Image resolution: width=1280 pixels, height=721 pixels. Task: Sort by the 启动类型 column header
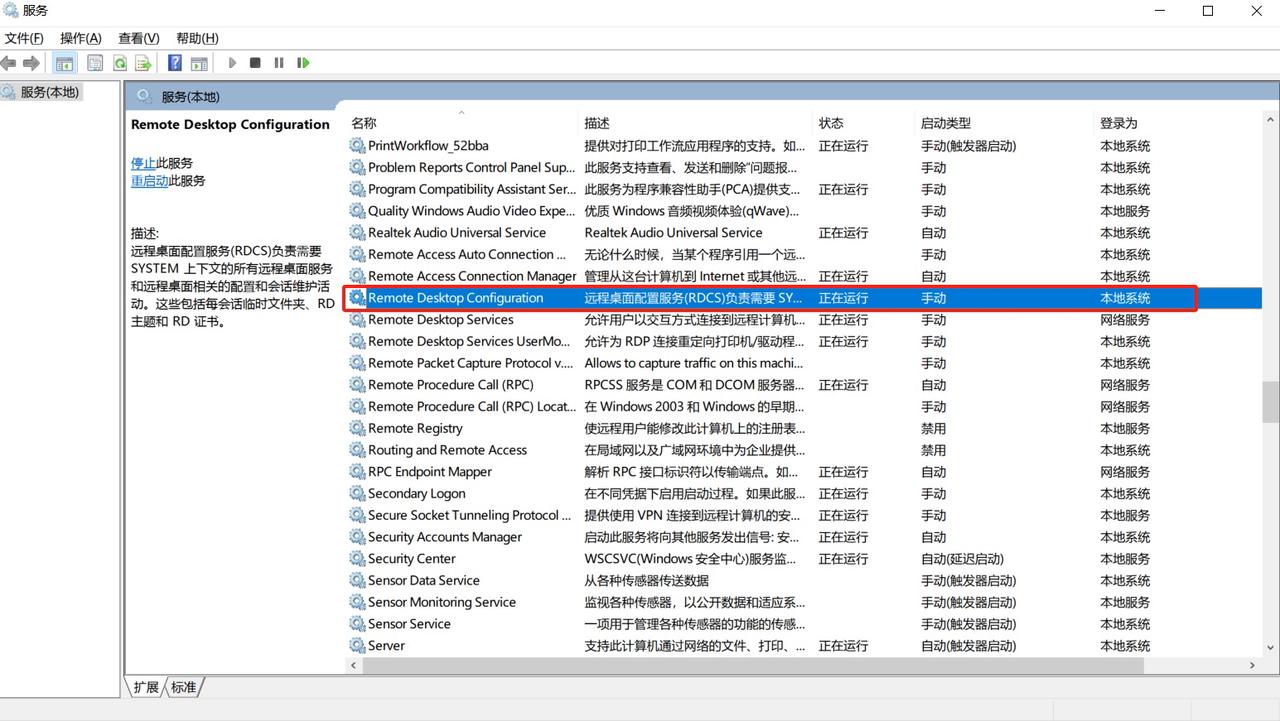click(945, 123)
